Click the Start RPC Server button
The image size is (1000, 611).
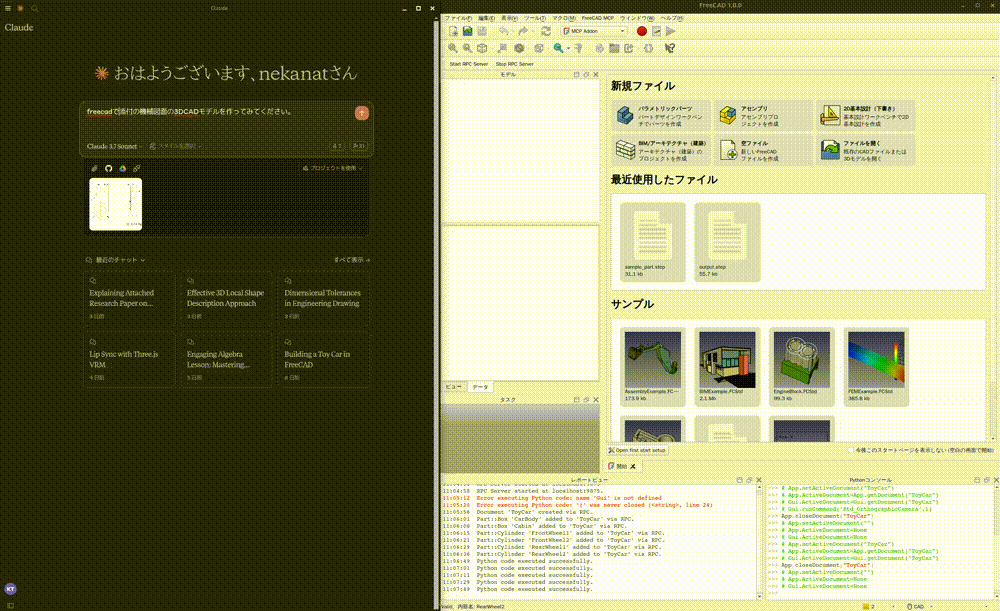(468, 63)
